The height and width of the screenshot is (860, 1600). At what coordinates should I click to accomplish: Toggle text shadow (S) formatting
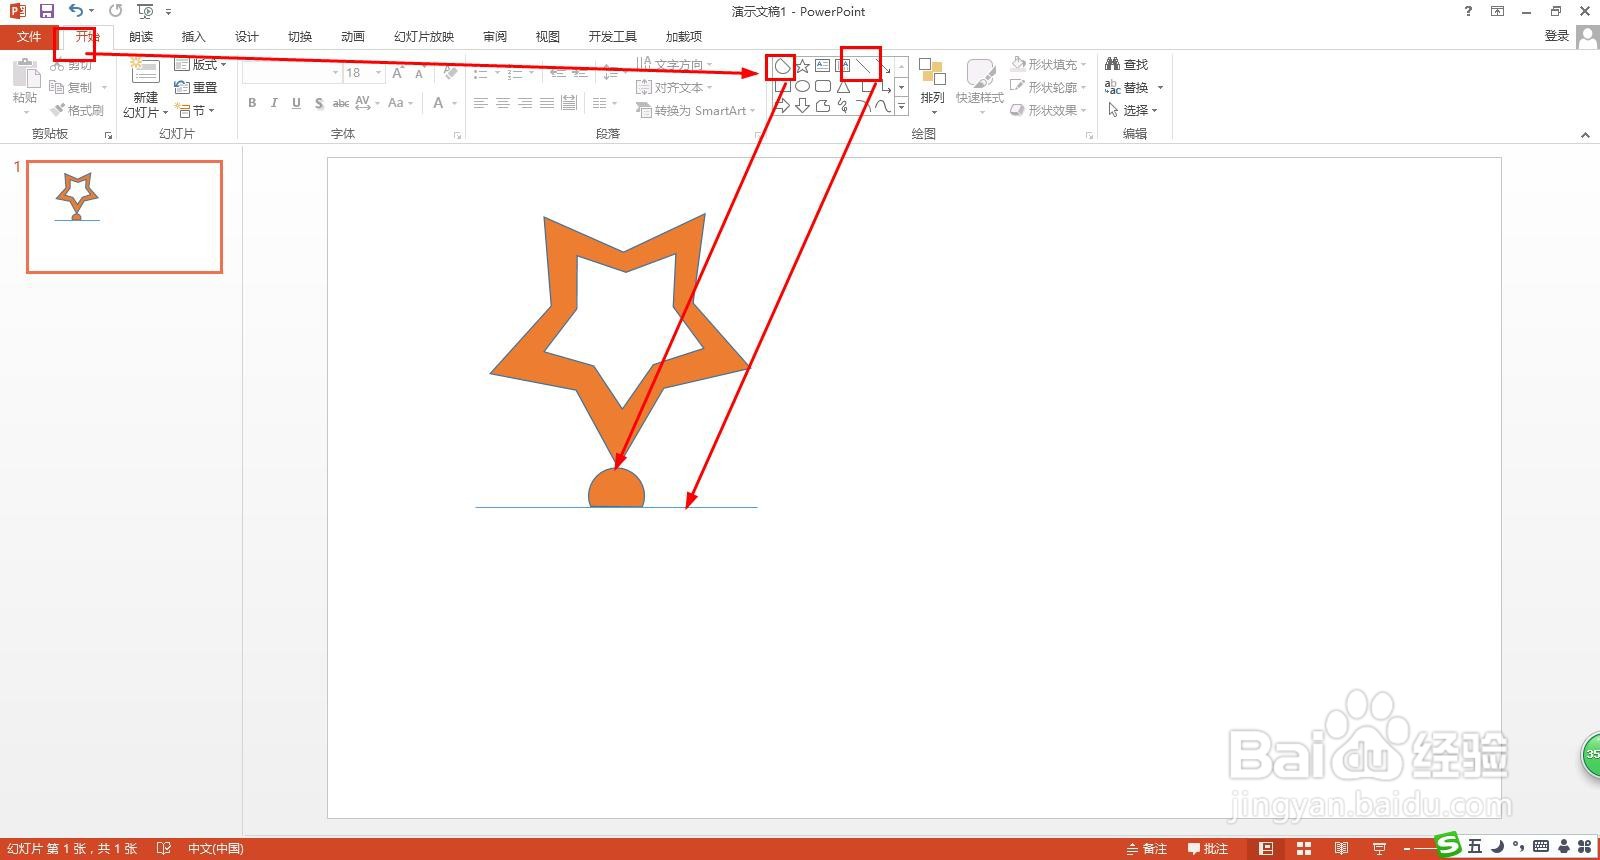[318, 103]
